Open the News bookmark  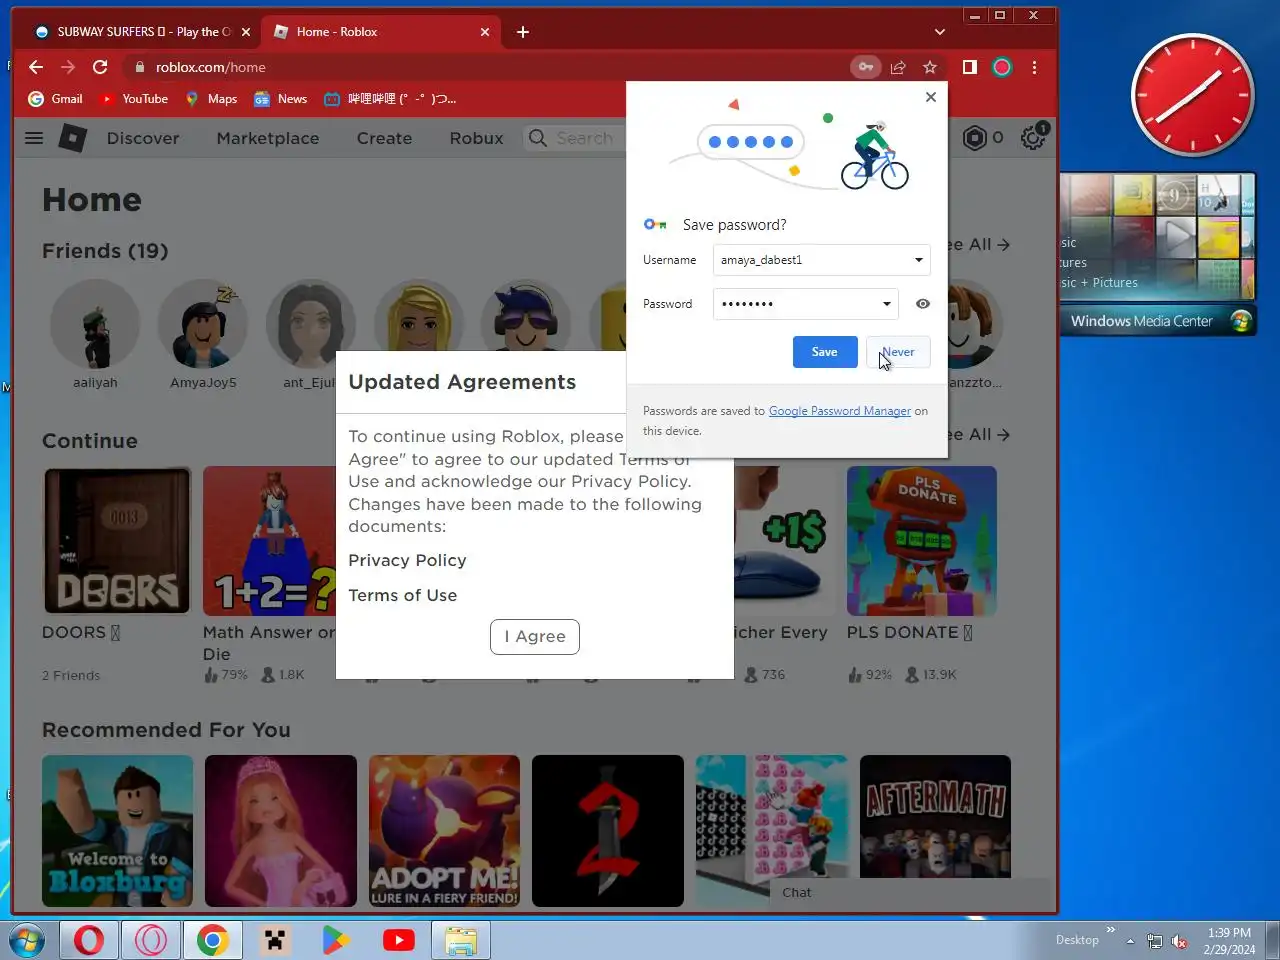(280, 99)
